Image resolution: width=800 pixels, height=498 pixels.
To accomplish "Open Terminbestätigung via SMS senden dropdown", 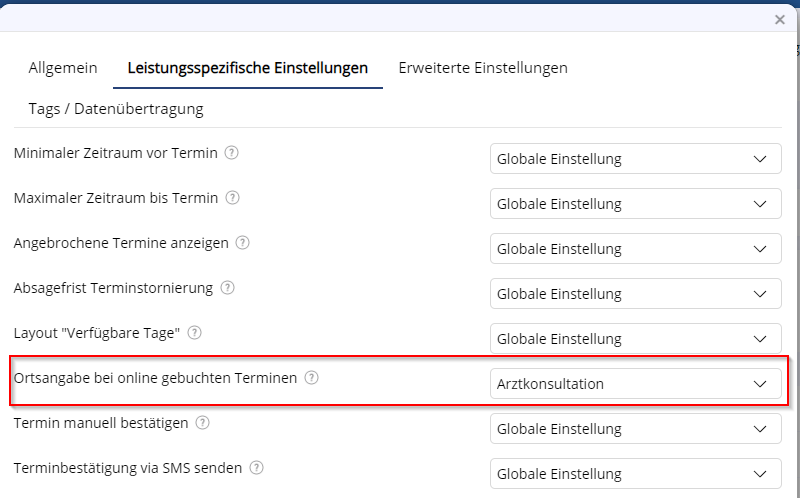I will [x=635, y=474].
